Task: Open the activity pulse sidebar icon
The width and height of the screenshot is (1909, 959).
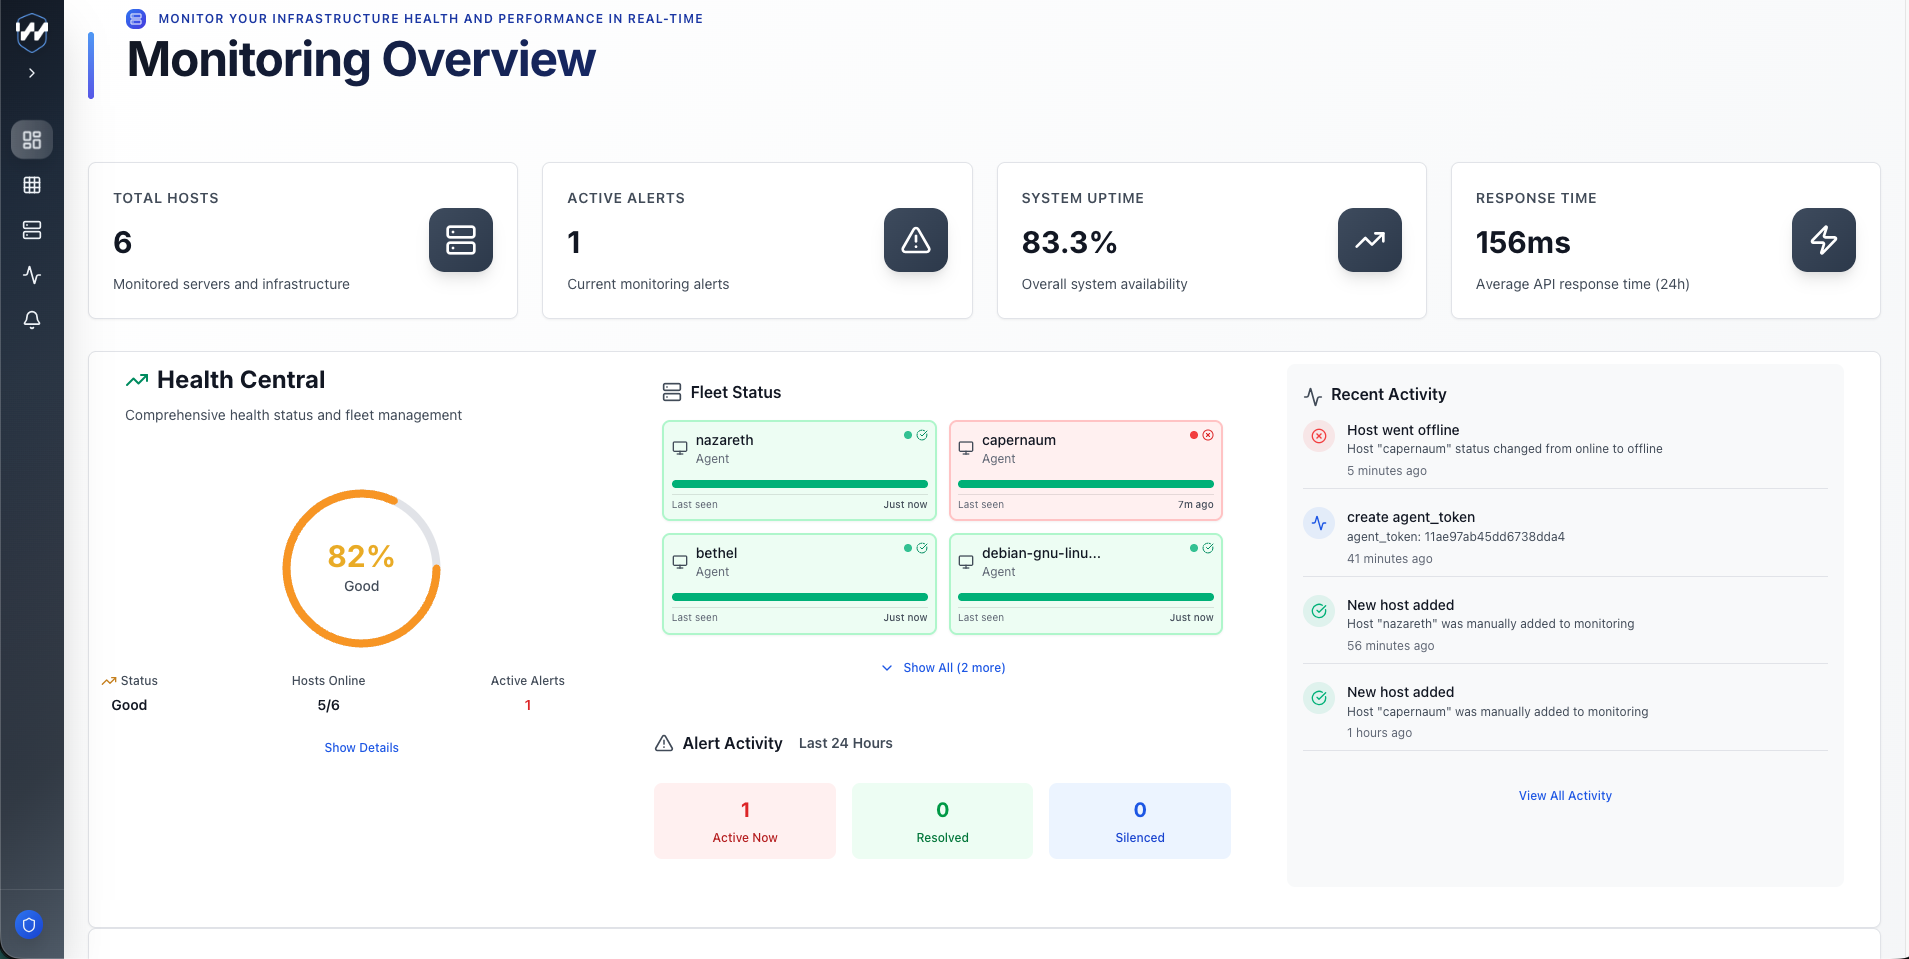Action: pyautogui.click(x=32, y=275)
